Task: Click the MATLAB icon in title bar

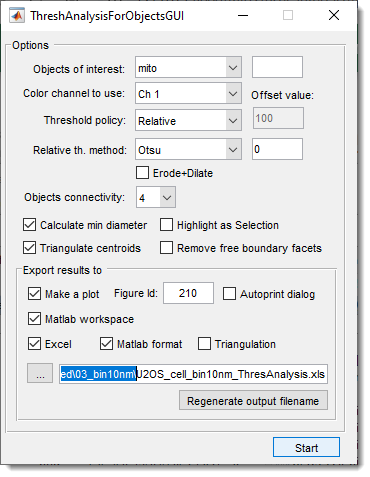Action: pyautogui.click(x=17, y=16)
